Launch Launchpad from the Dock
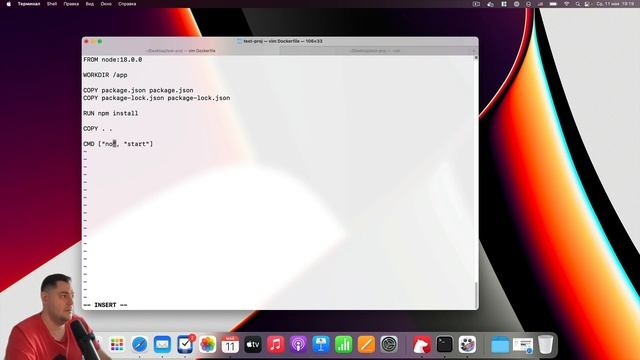Viewport: 640px width, 360px height. [117, 344]
